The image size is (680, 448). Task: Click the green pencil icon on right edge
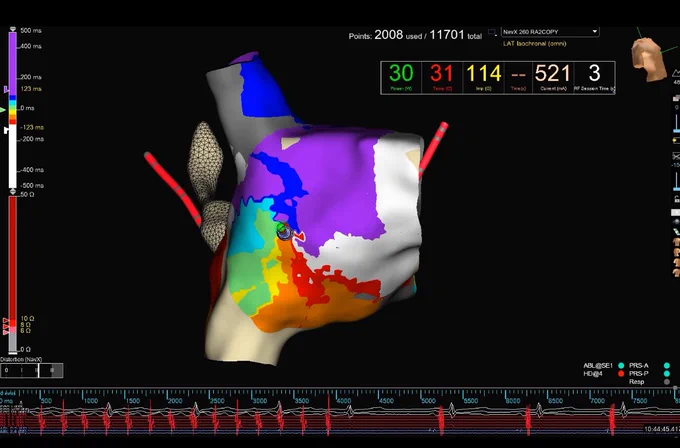(x=677, y=231)
